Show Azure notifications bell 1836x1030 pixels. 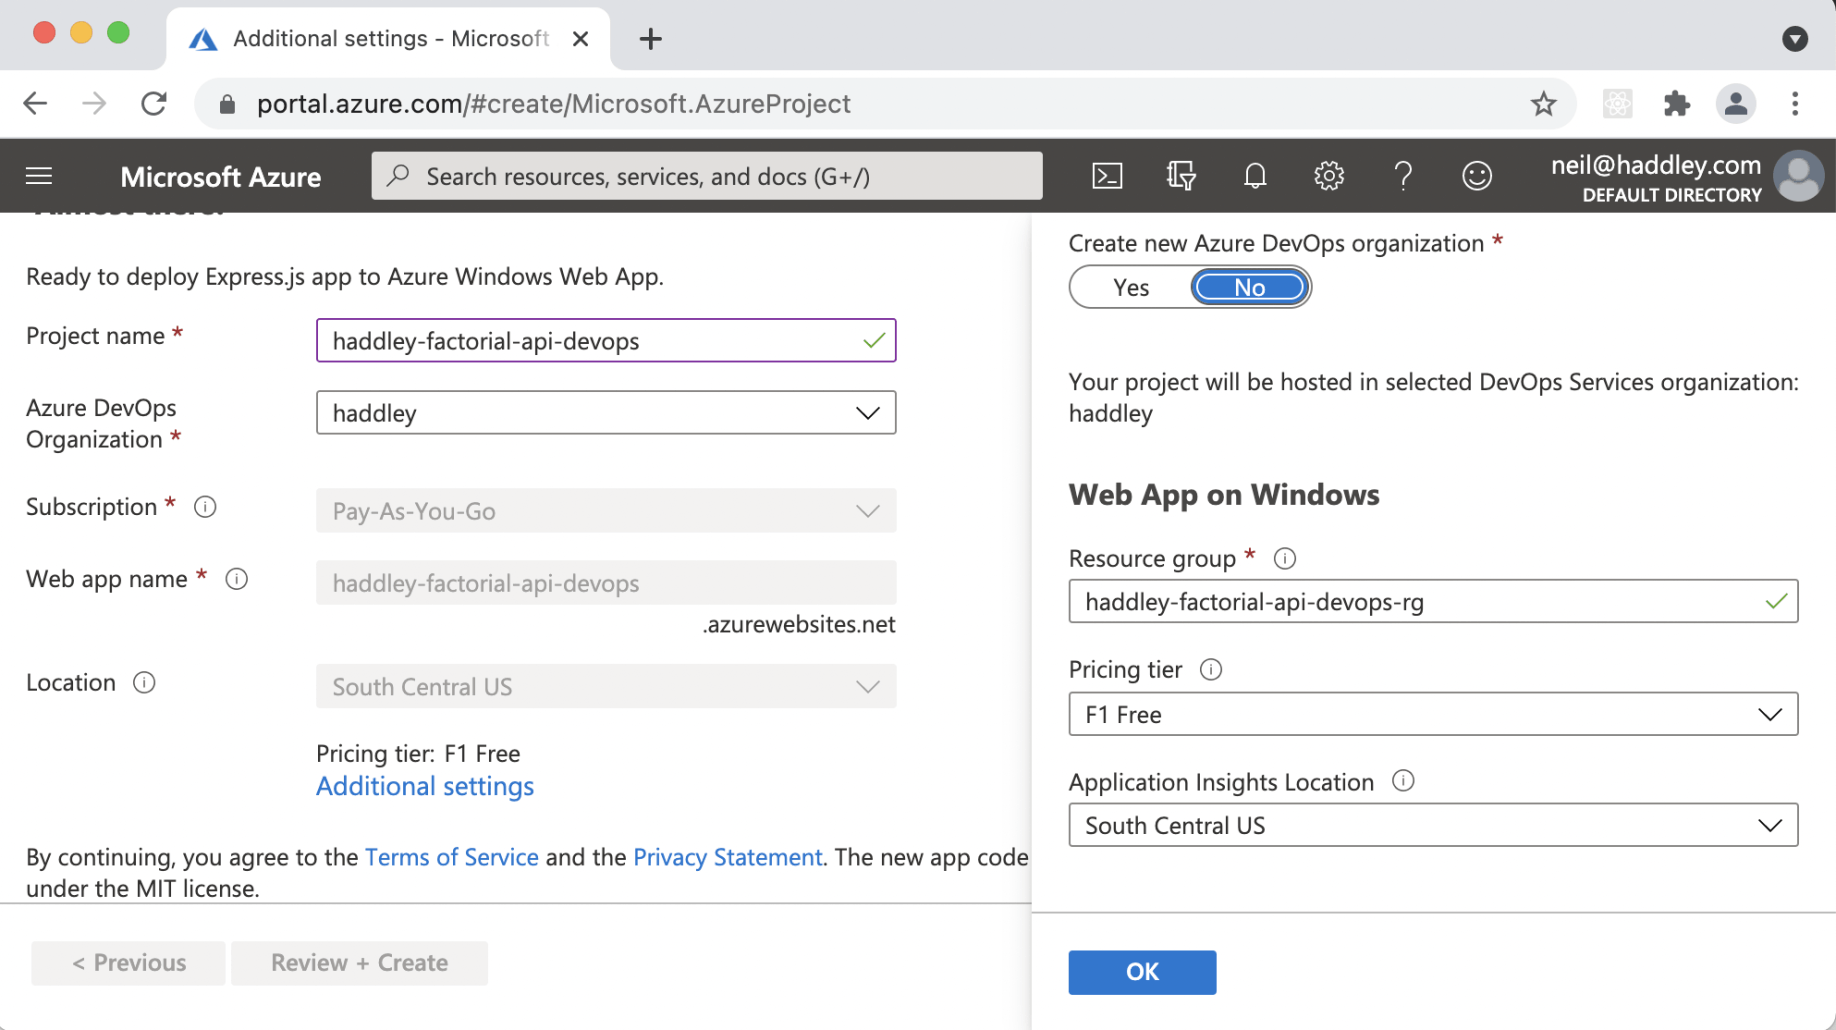1254,176
